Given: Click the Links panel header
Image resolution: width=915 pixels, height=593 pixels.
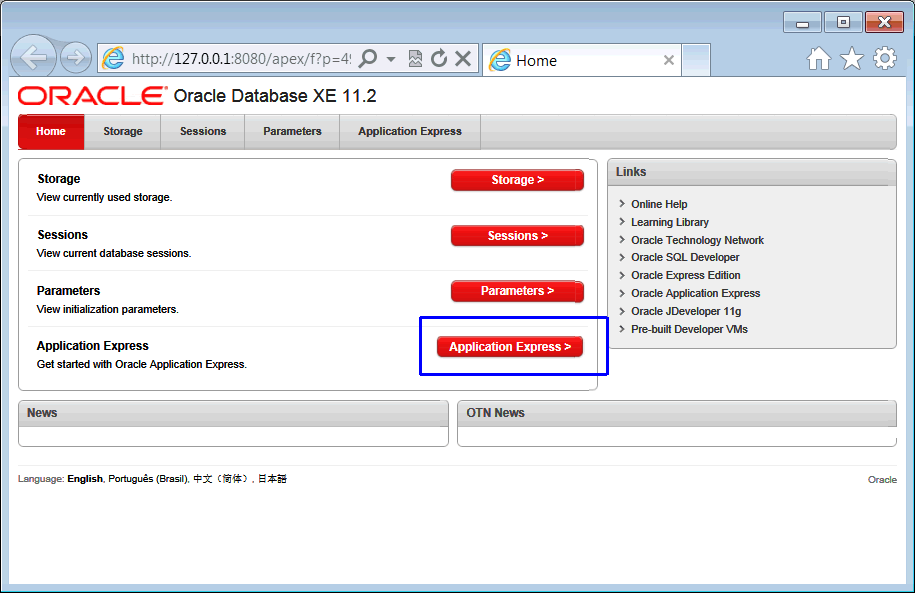Looking at the screenshot, I should point(752,172).
